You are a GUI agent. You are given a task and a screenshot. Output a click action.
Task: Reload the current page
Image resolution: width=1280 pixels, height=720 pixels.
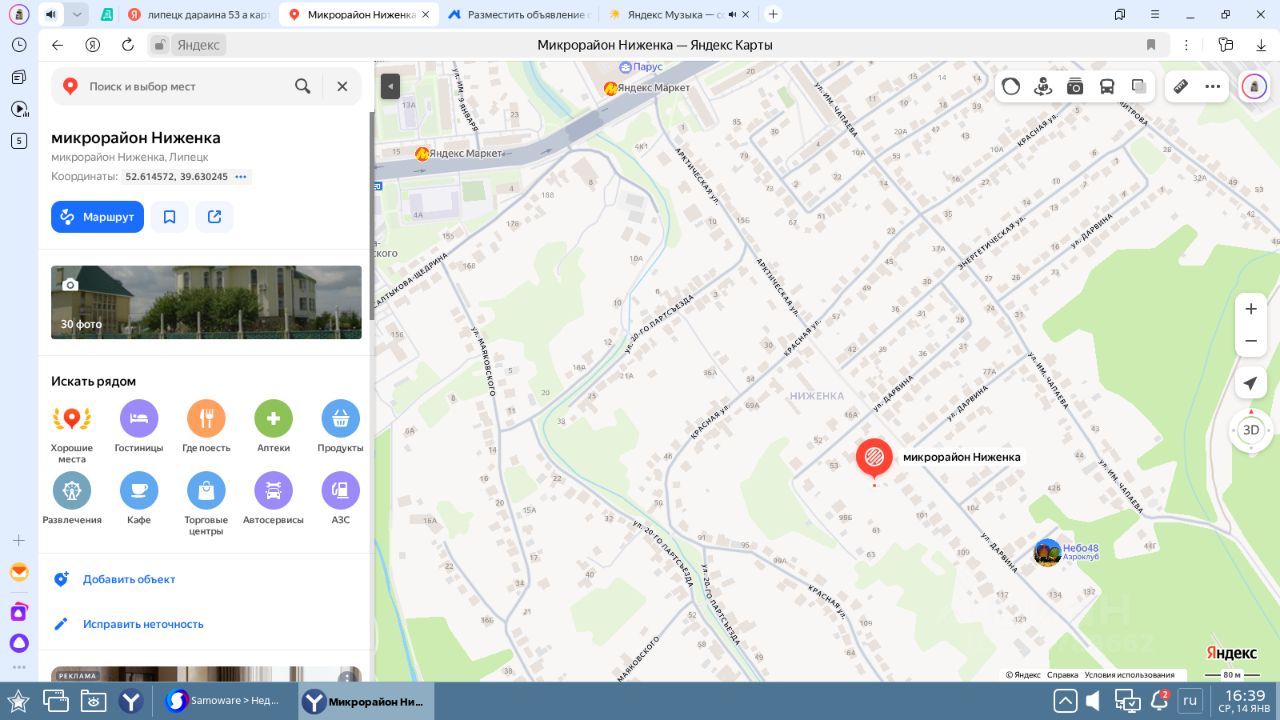coord(127,45)
